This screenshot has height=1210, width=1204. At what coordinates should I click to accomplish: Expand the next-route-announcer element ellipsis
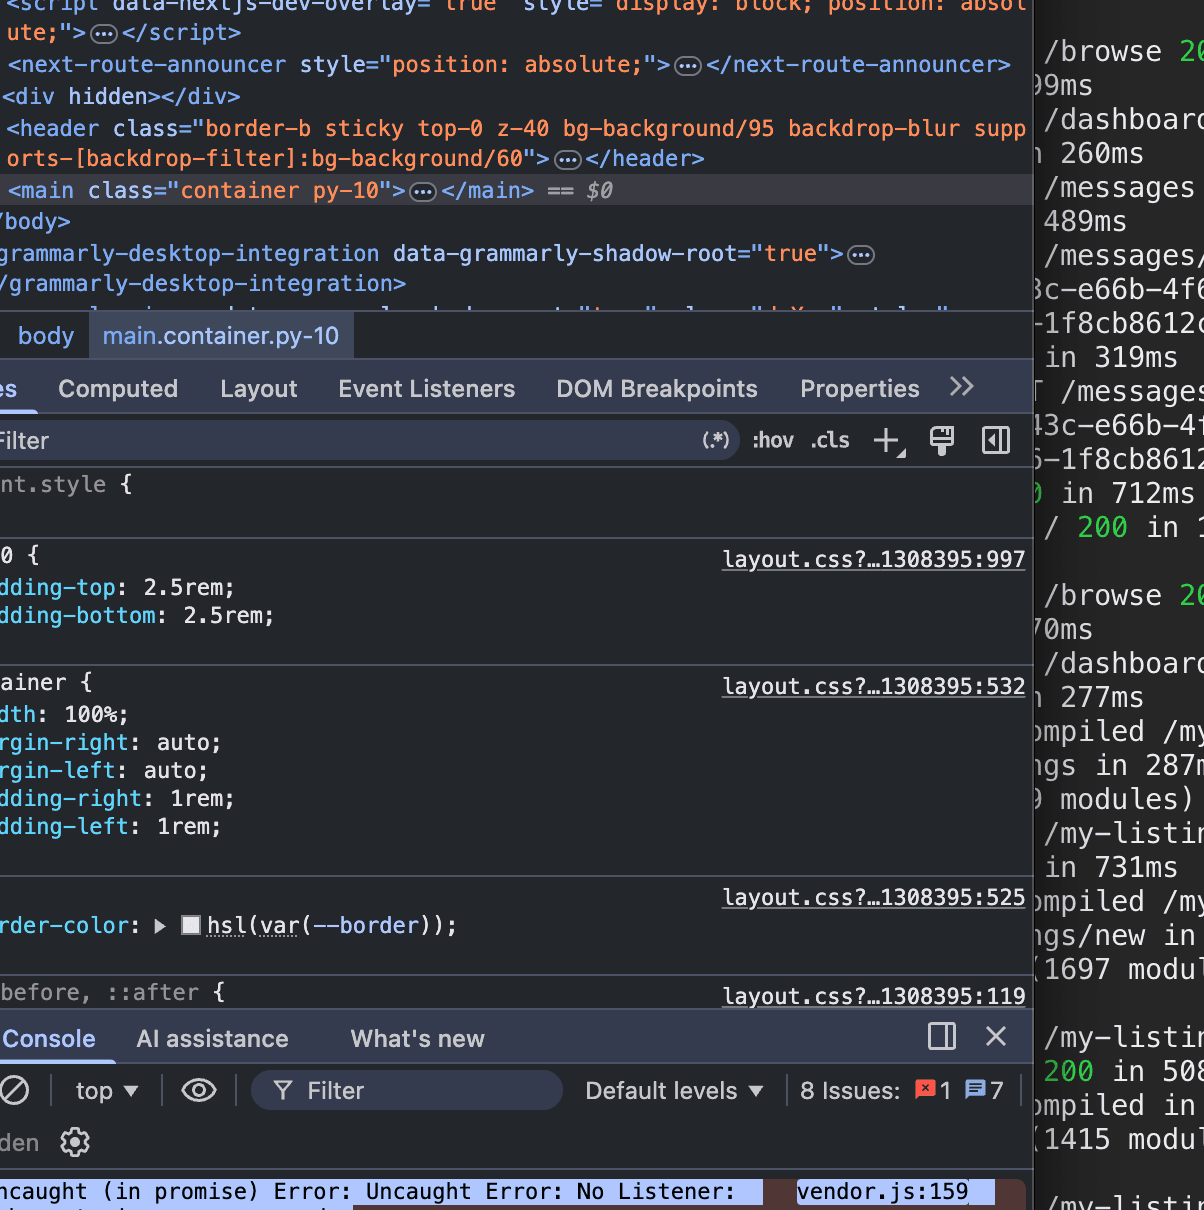688,66
